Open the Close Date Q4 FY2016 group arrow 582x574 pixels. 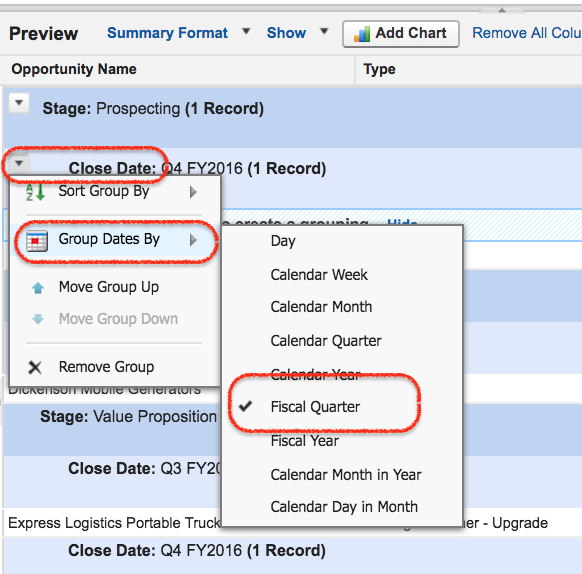(x=19, y=163)
